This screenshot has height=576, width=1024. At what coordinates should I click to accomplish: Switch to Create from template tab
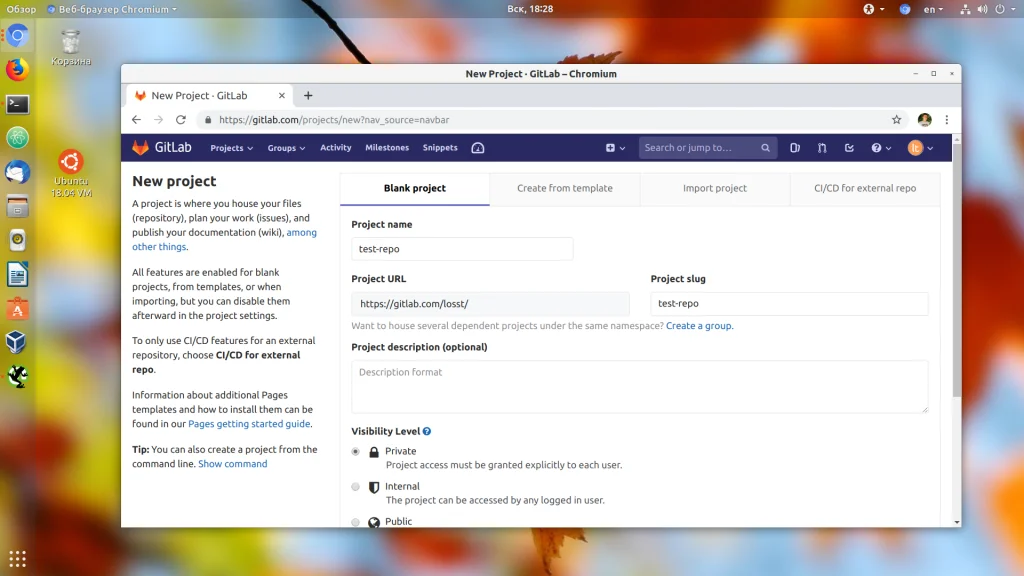click(565, 188)
